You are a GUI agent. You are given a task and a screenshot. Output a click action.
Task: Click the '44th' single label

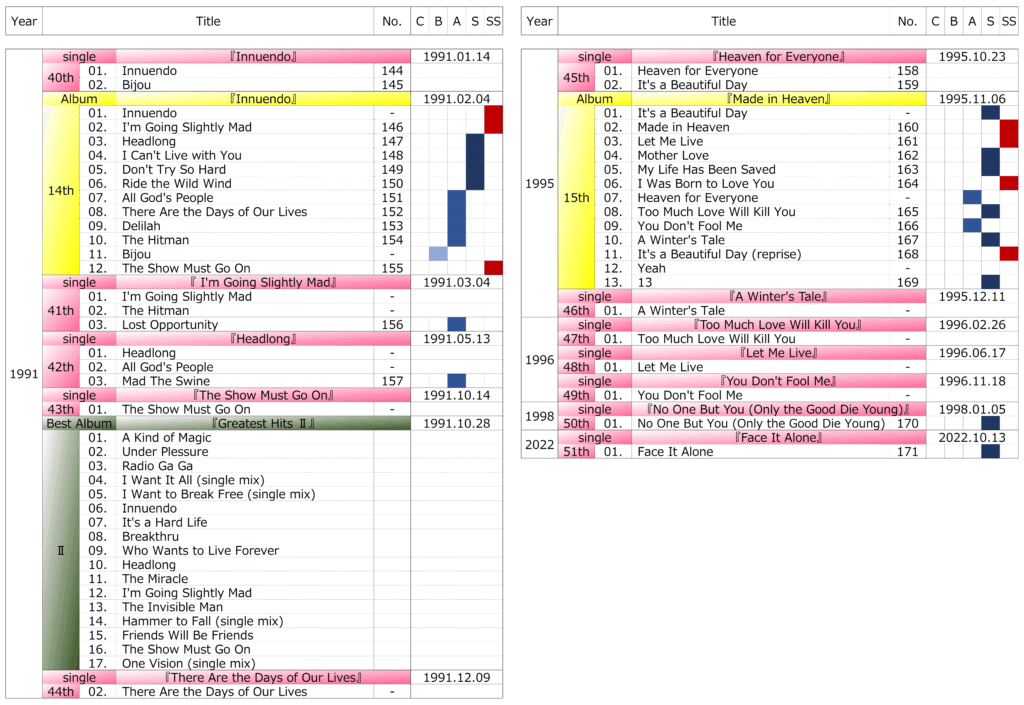[61, 692]
